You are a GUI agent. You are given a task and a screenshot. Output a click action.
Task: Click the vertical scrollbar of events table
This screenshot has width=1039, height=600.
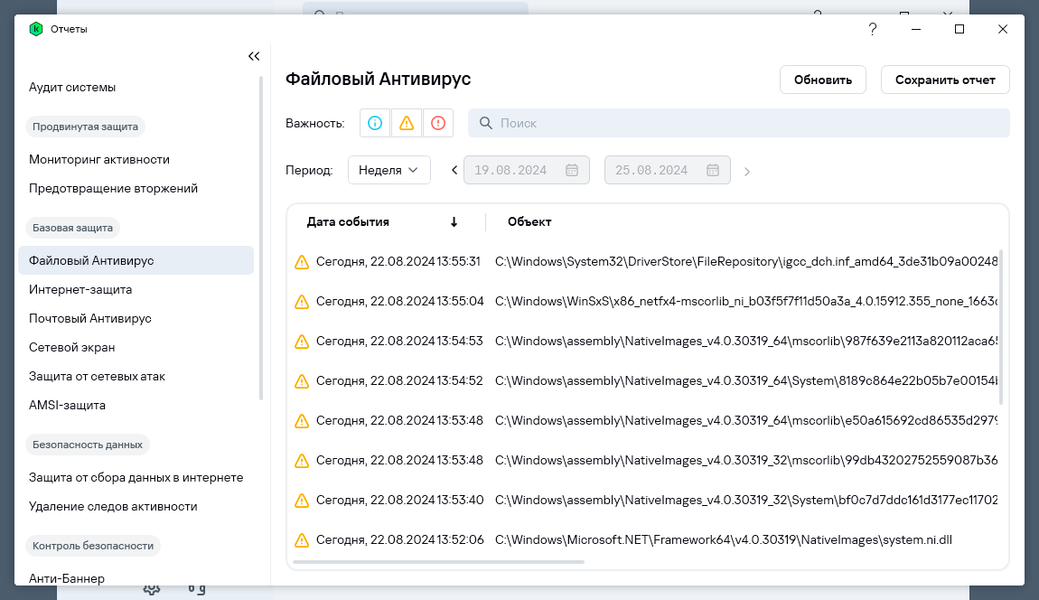(1001, 327)
